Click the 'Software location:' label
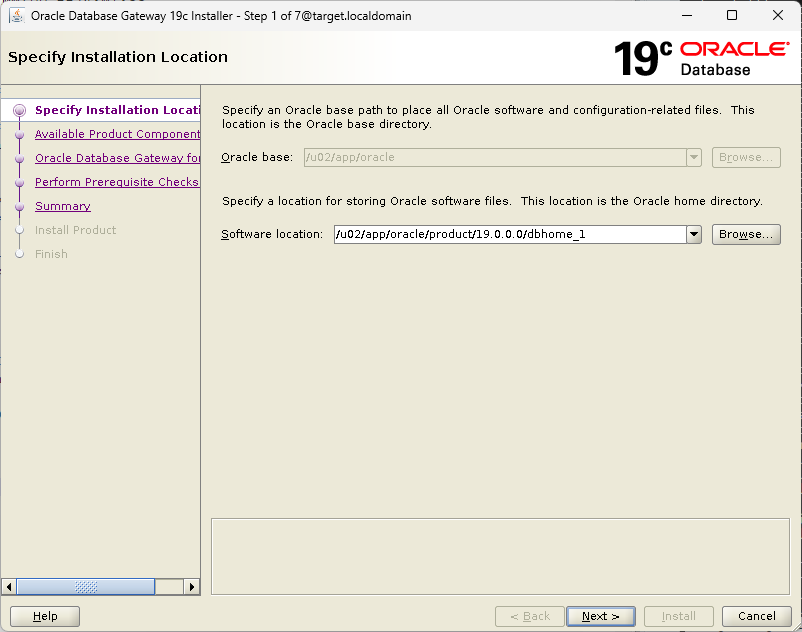Screen dimensions: 802x632 point(272,234)
